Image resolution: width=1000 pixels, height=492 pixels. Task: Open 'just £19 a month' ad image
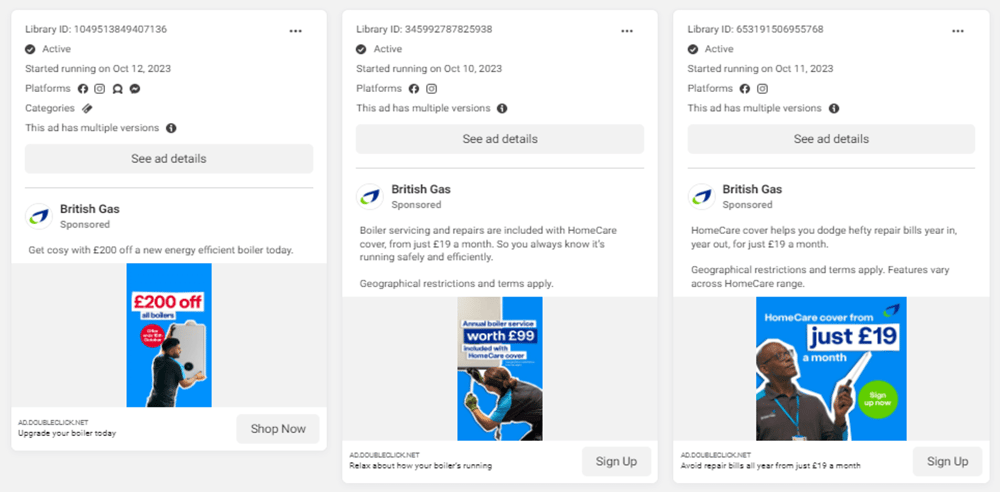tap(831, 368)
